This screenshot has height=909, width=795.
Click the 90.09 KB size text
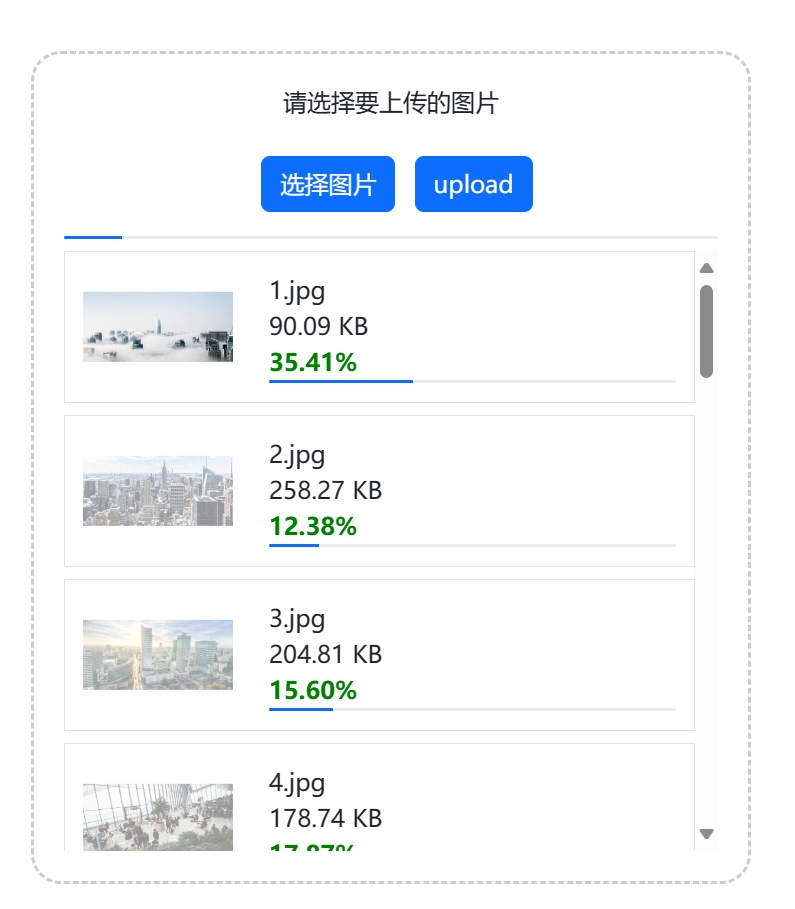click(x=319, y=326)
